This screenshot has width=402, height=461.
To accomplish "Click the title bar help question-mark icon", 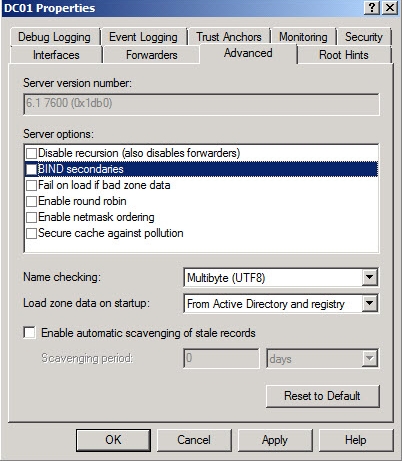I will coord(372,7).
